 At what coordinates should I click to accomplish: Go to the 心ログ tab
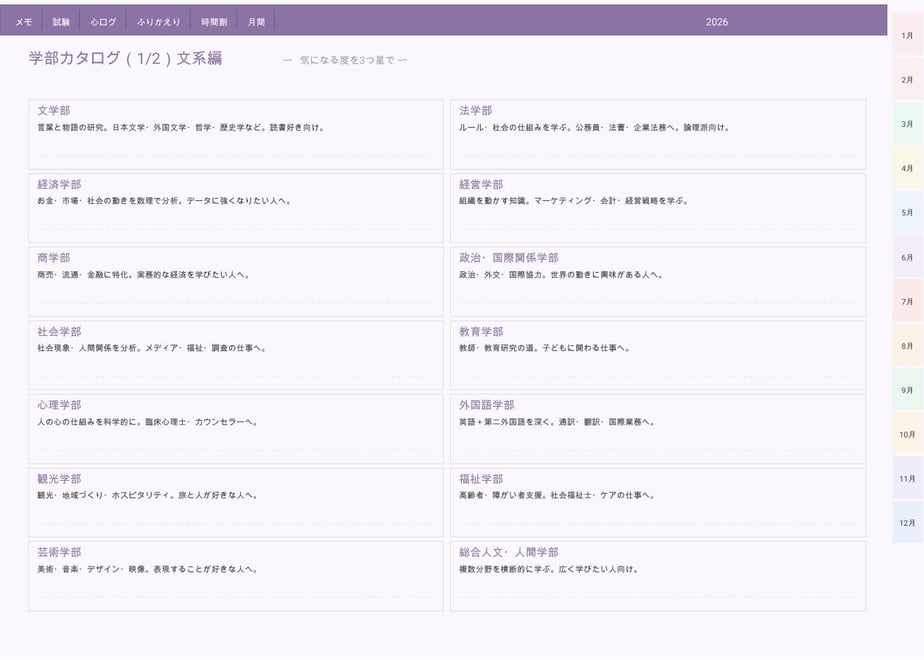(103, 22)
